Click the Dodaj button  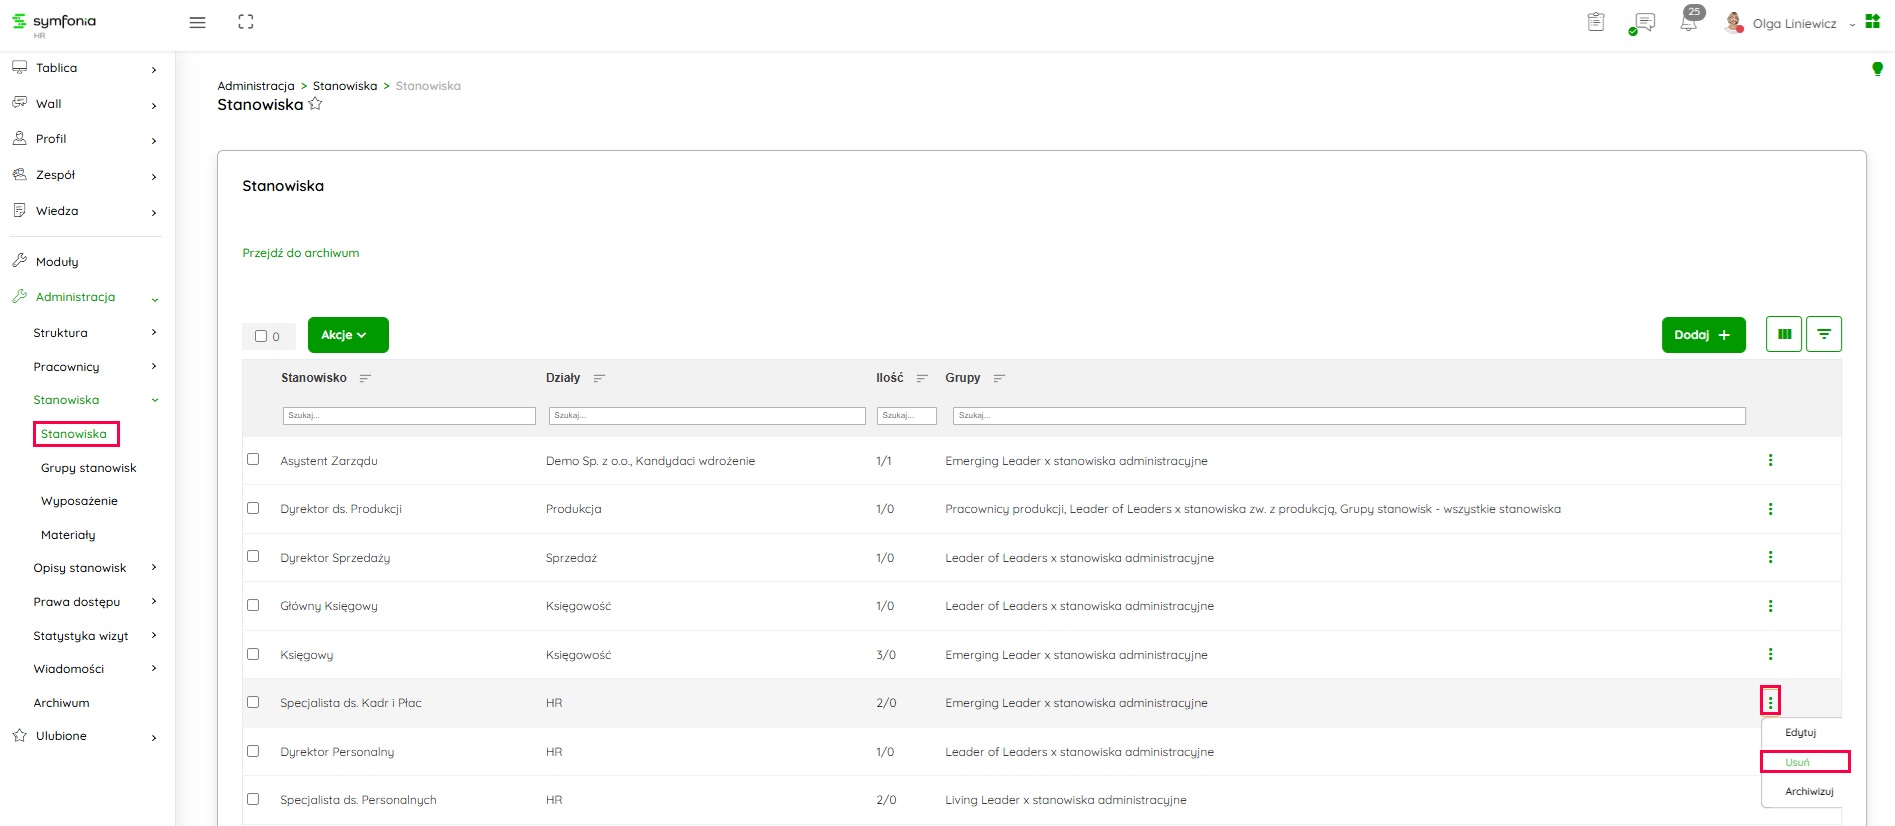(1703, 335)
